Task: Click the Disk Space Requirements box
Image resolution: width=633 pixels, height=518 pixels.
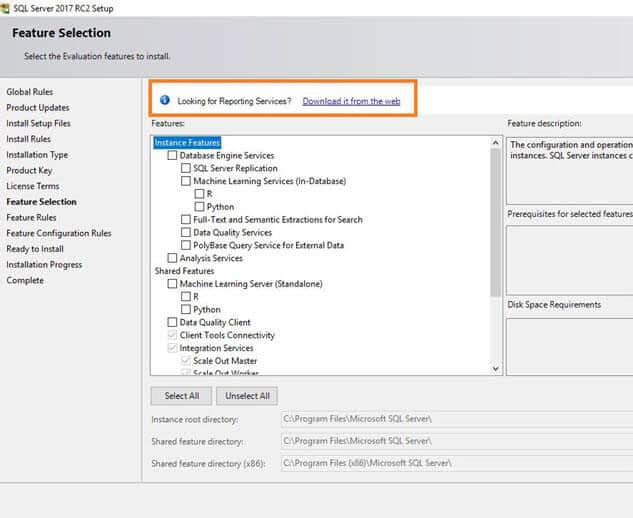Action: click(x=570, y=347)
